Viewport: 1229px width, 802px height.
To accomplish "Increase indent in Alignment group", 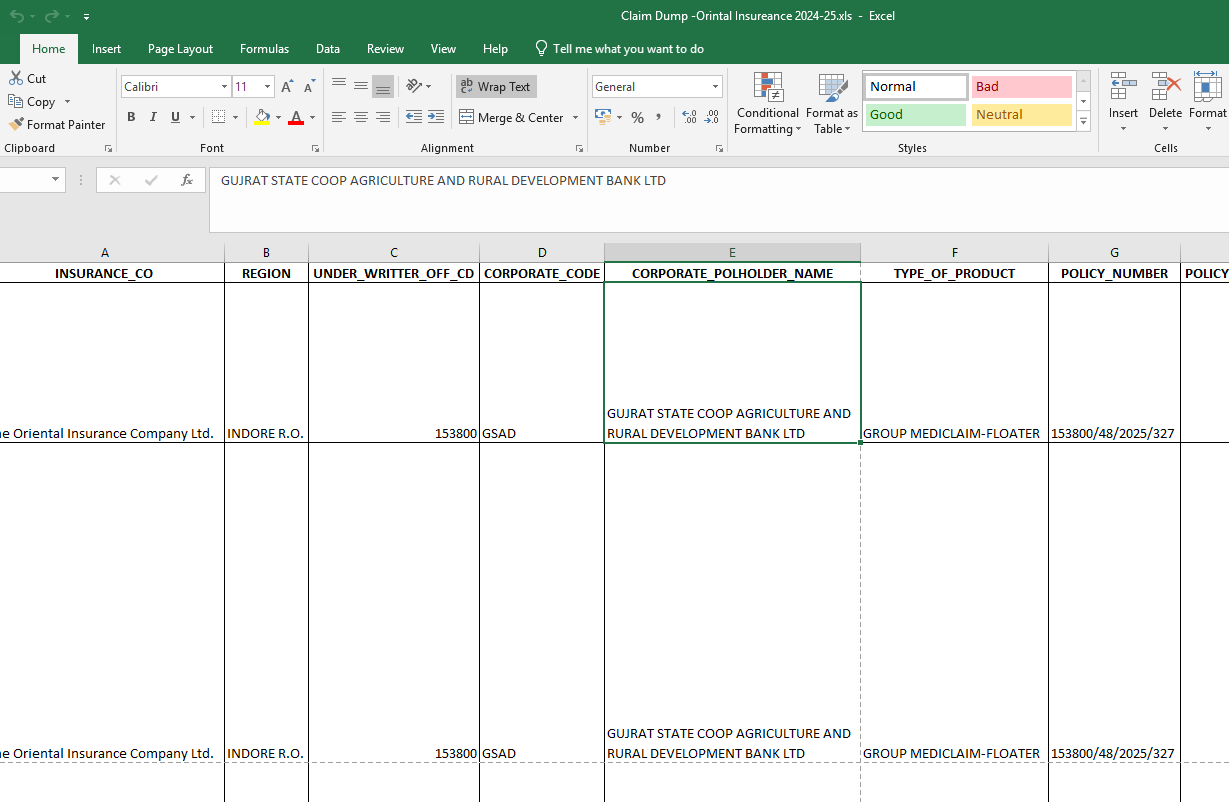I will (436, 117).
